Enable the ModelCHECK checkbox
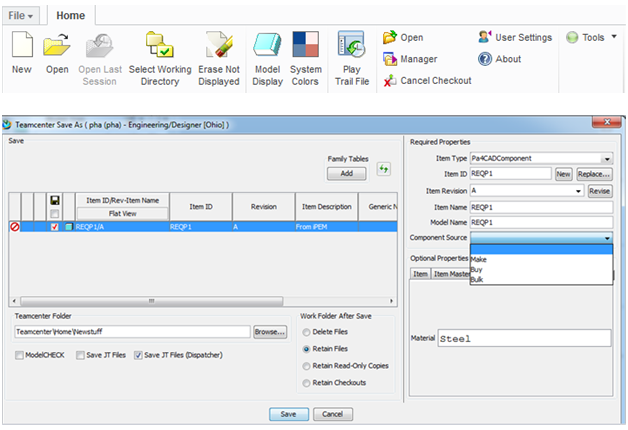Screen dimensions: 628x430 pyautogui.click(x=19, y=355)
